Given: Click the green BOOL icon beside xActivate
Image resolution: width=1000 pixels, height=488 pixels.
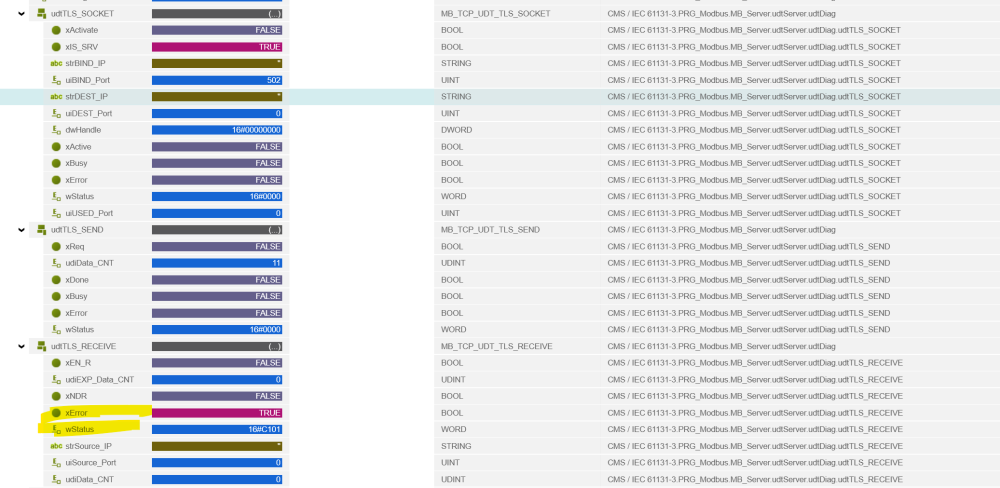Looking at the screenshot, I should 56,30.
